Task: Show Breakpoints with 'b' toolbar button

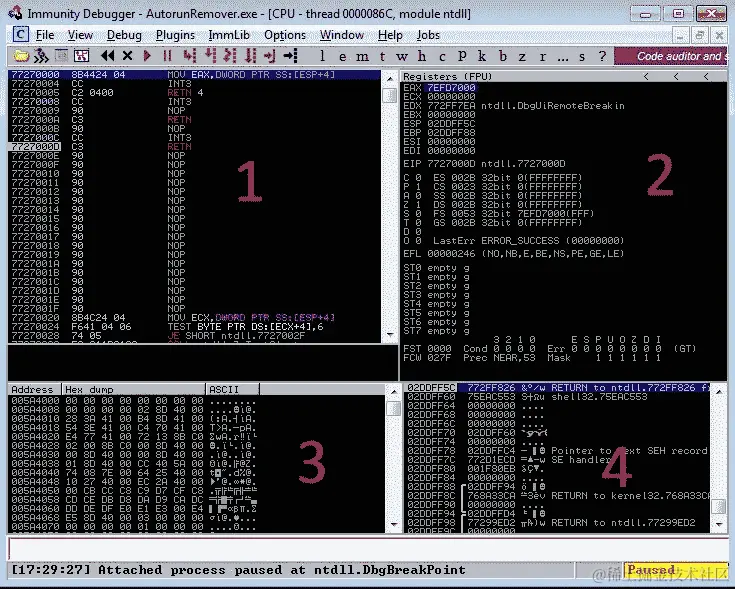Action: point(502,57)
